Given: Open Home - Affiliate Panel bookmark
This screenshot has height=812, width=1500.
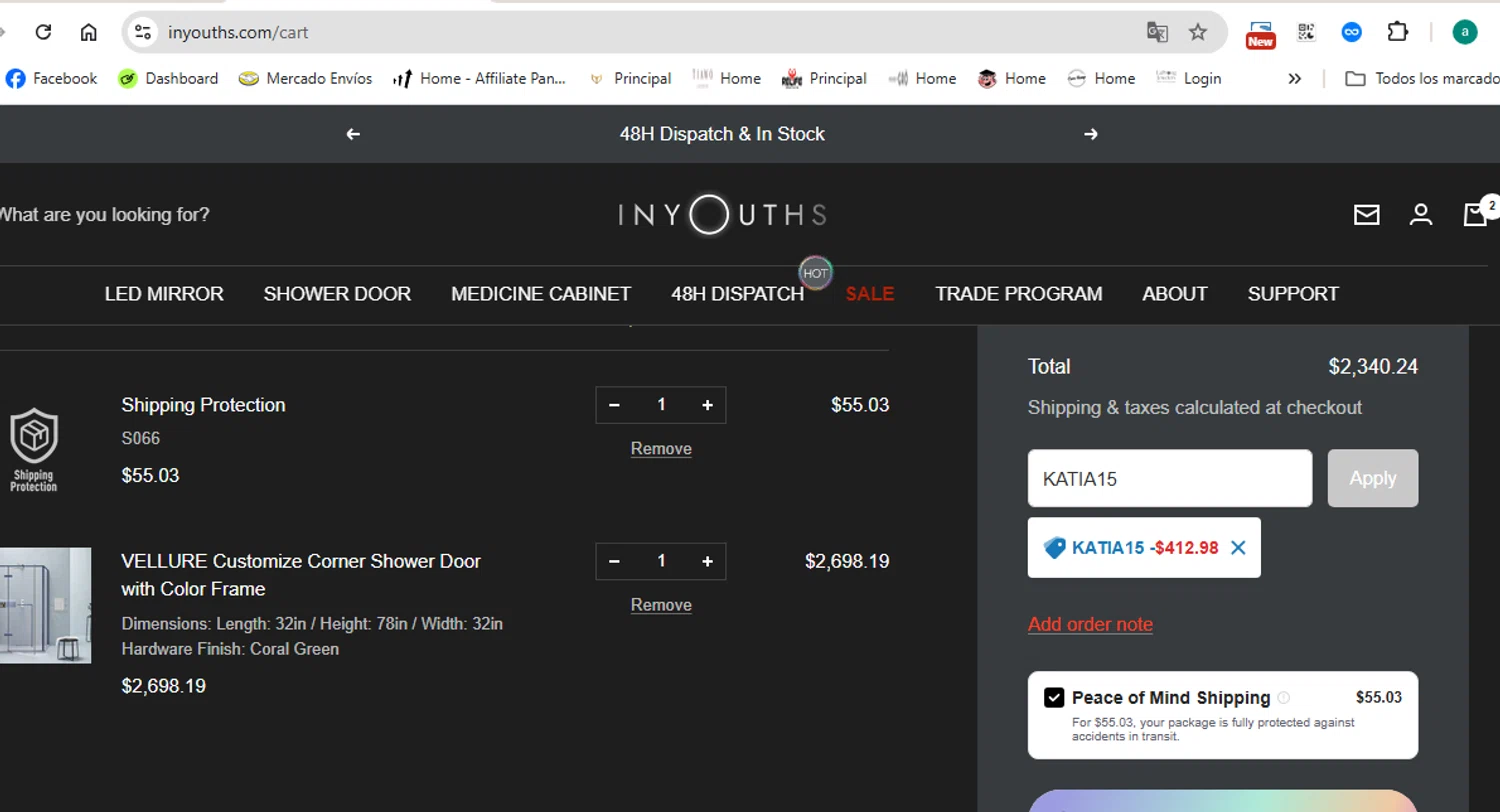Looking at the screenshot, I should click(x=479, y=78).
